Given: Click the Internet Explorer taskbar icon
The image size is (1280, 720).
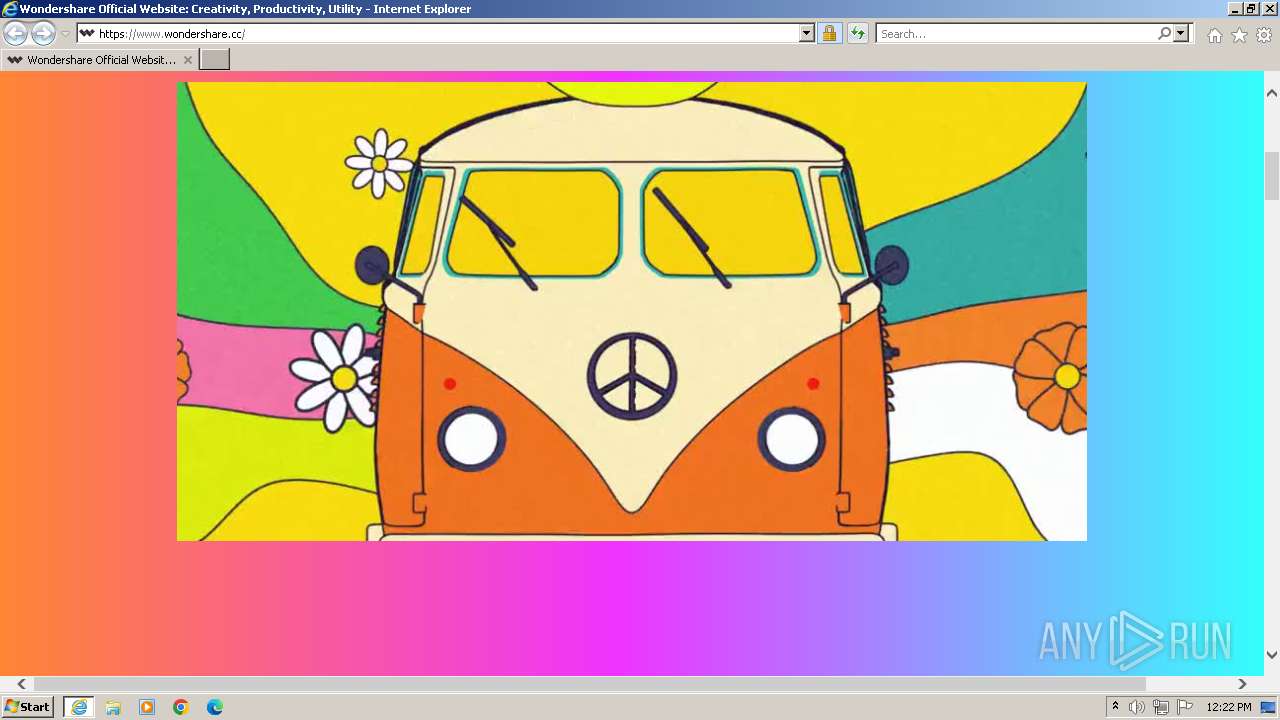Looking at the screenshot, I should [78, 707].
